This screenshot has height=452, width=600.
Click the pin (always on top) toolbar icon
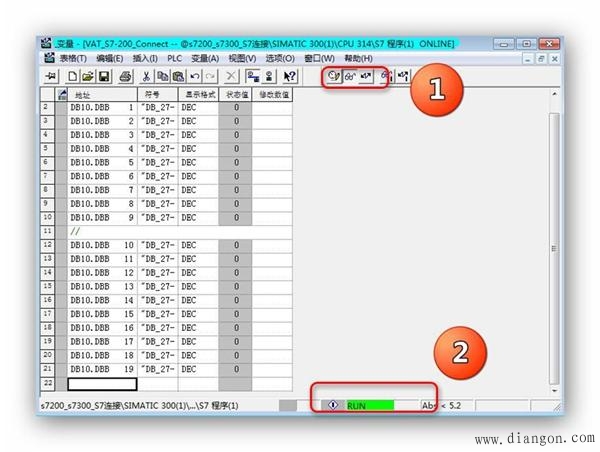click(x=51, y=76)
